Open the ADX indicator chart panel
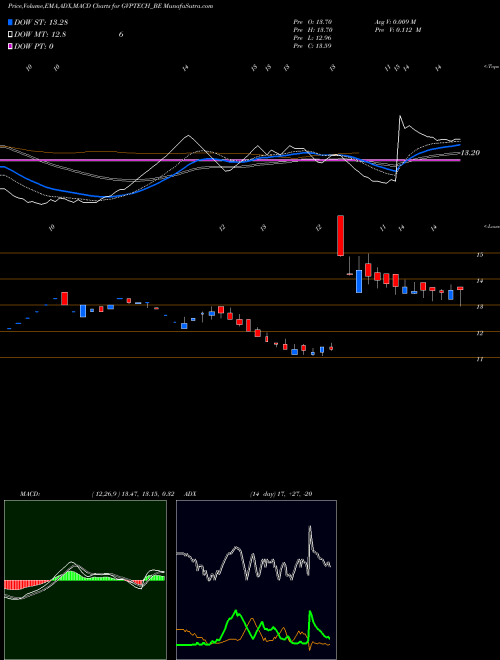The width and height of the screenshot is (500, 660). pos(256,579)
